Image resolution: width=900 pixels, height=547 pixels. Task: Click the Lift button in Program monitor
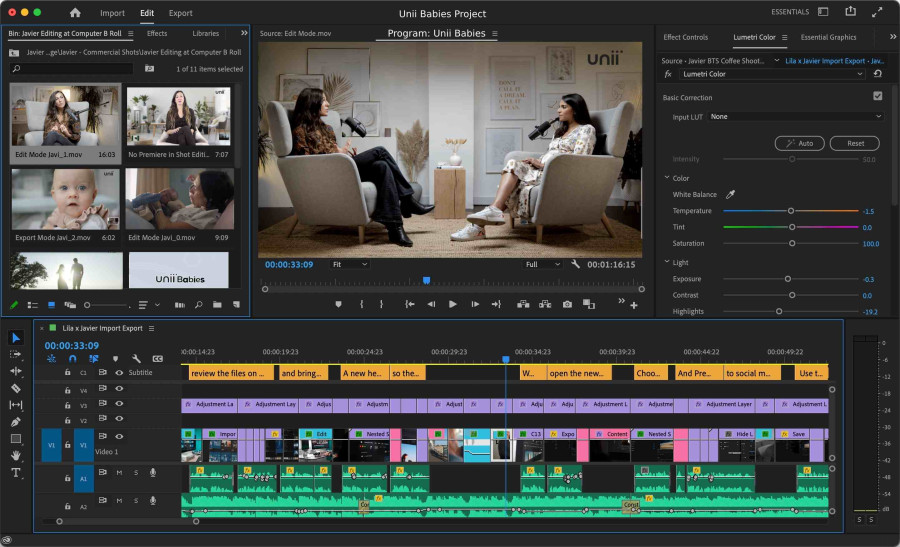coord(523,304)
